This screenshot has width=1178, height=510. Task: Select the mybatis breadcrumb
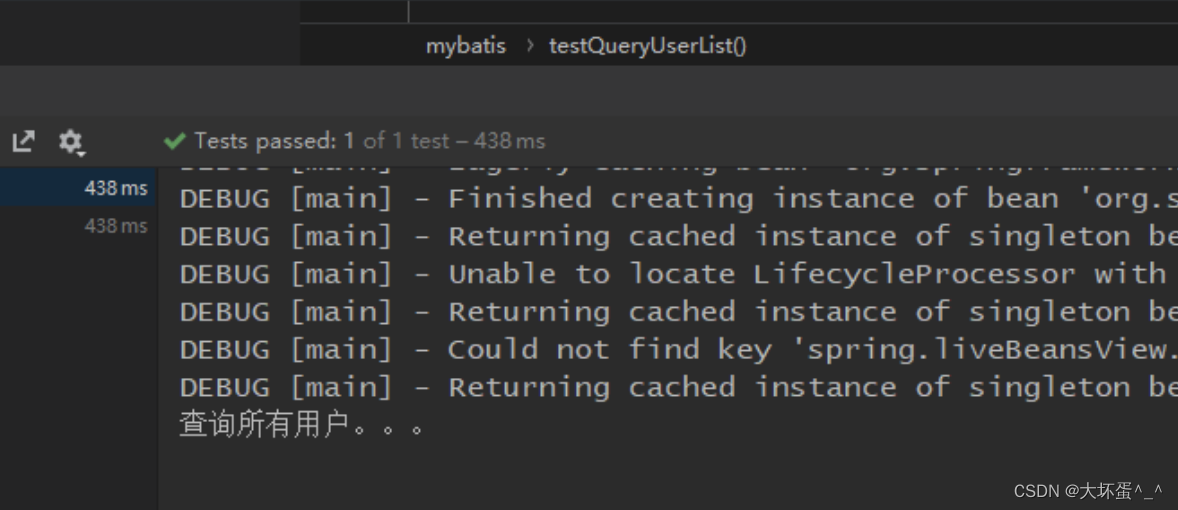coord(466,46)
